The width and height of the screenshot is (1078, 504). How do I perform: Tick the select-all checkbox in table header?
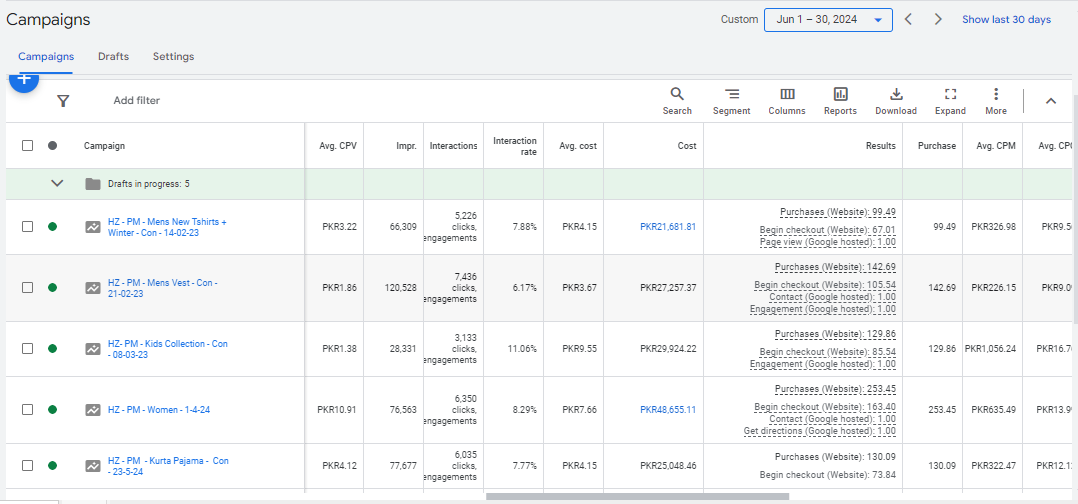coord(28,146)
